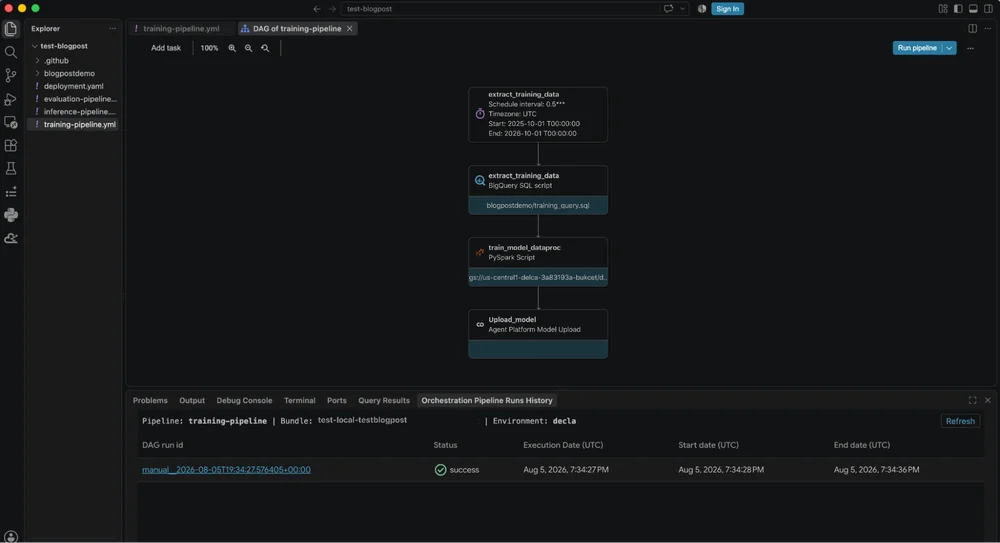Switch to the Output panel tab
1000x543 pixels.
pos(192,401)
